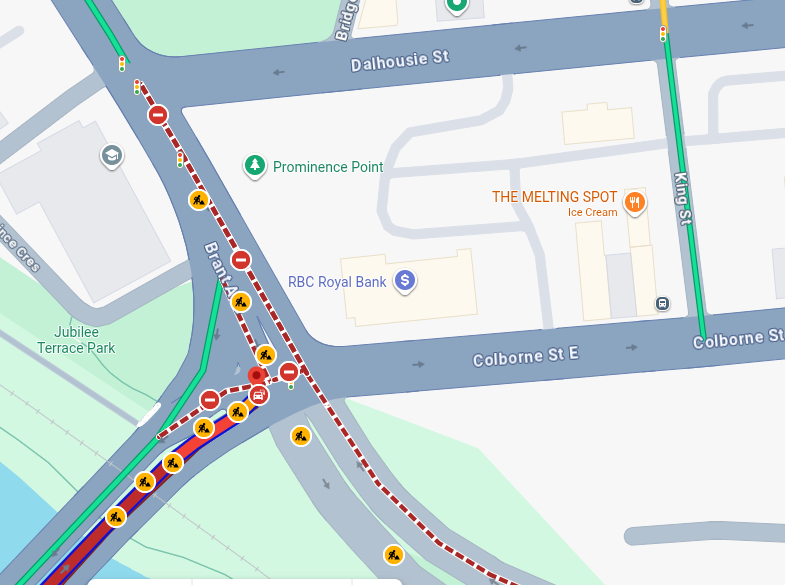The image size is (785, 585).
Task: Select the red dot location marker
Action: tap(257, 375)
